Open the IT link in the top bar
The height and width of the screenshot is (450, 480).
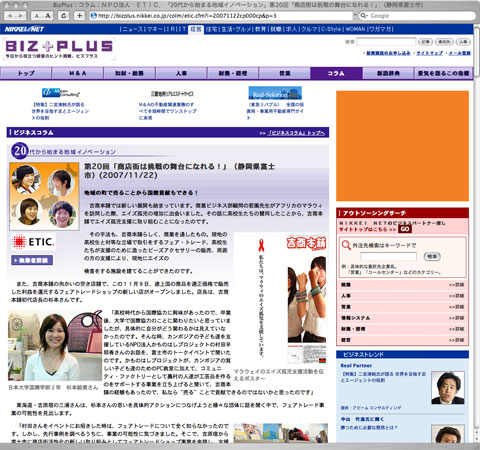point(182,29)
